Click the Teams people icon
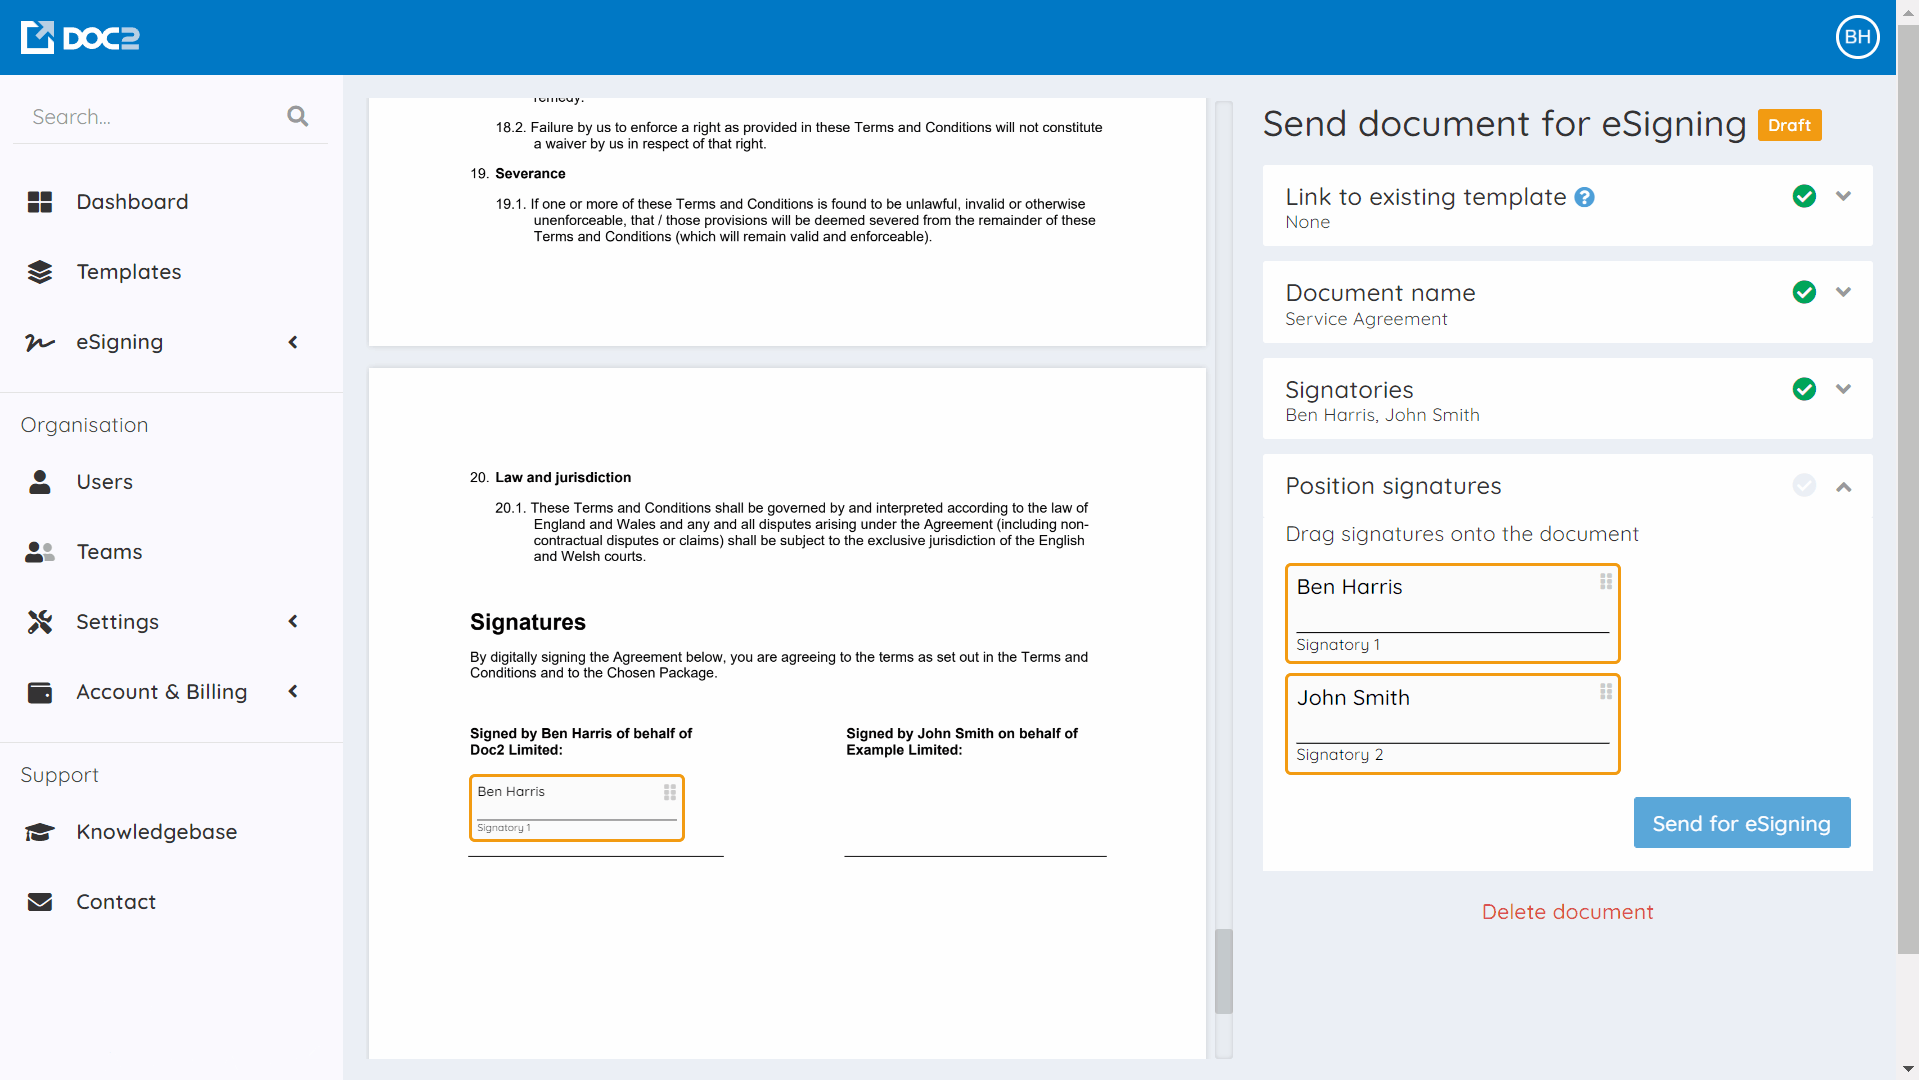1919x1080 pixels. (x=40, y=552)
